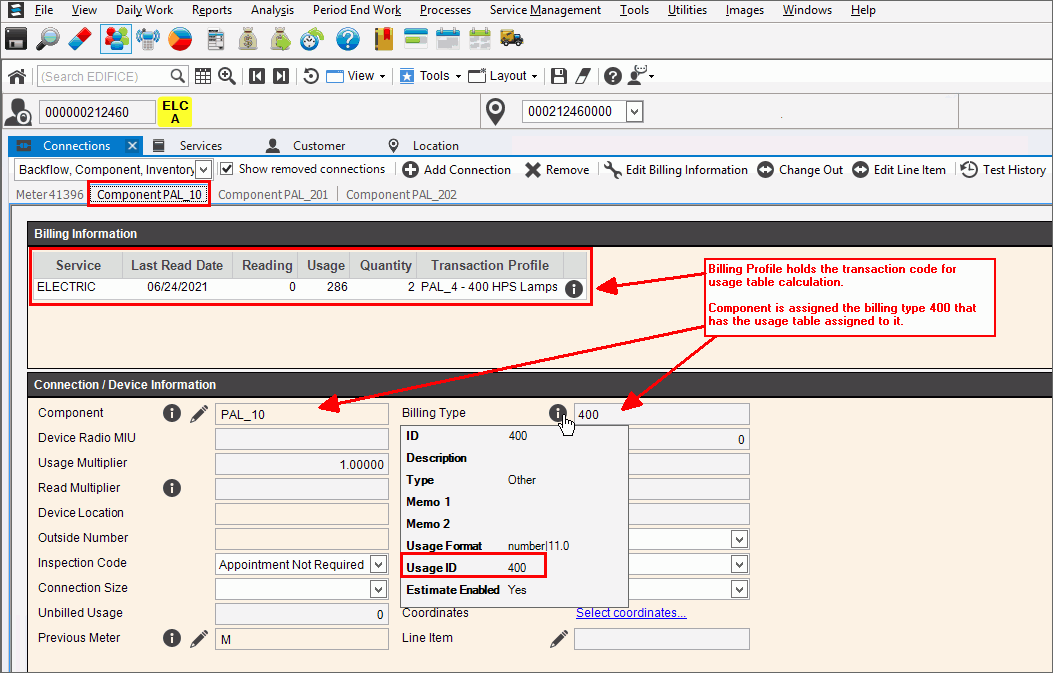
Task: Open the Inspection Code dropdown
Action: pyautogui.click(x=378, y=564)
